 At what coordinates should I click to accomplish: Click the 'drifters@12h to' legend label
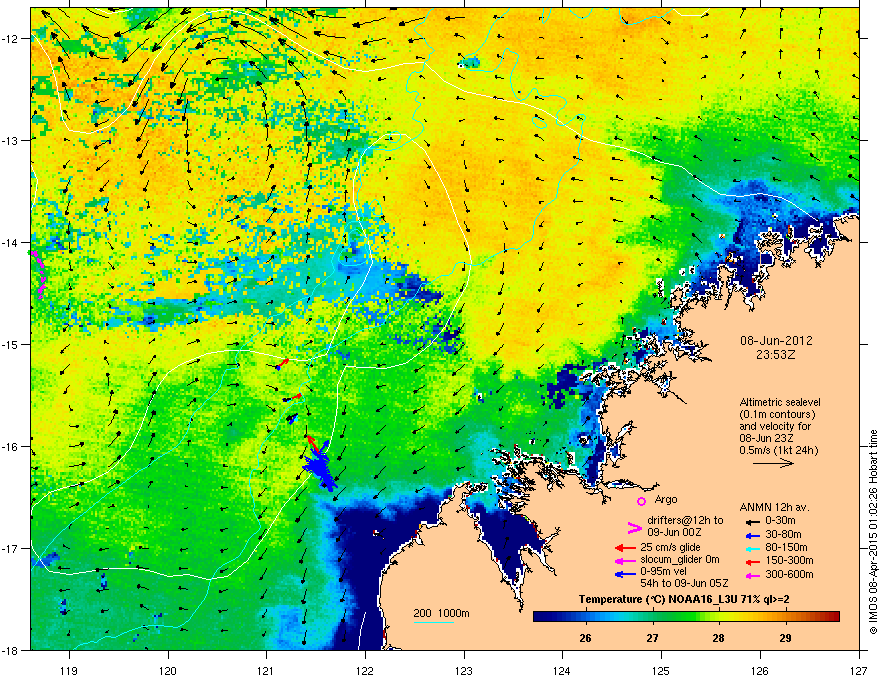[x=685, y=520]
